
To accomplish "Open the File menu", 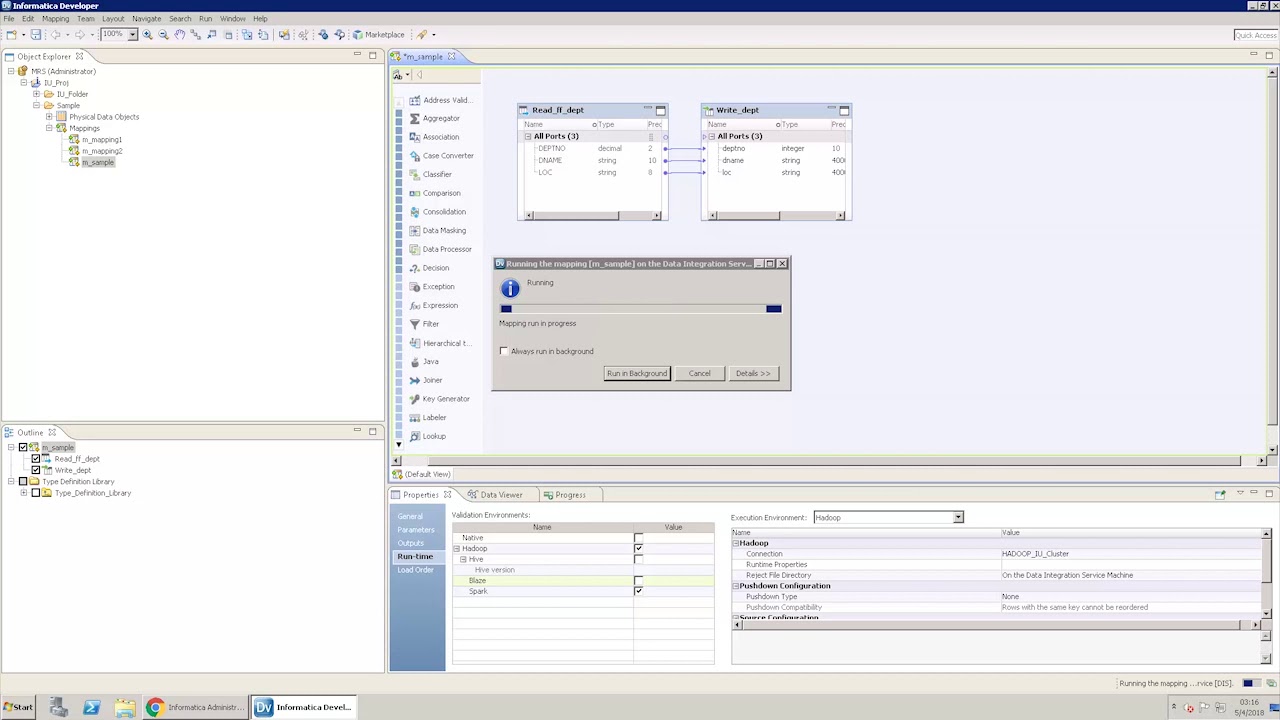I will tap(8, 18).
